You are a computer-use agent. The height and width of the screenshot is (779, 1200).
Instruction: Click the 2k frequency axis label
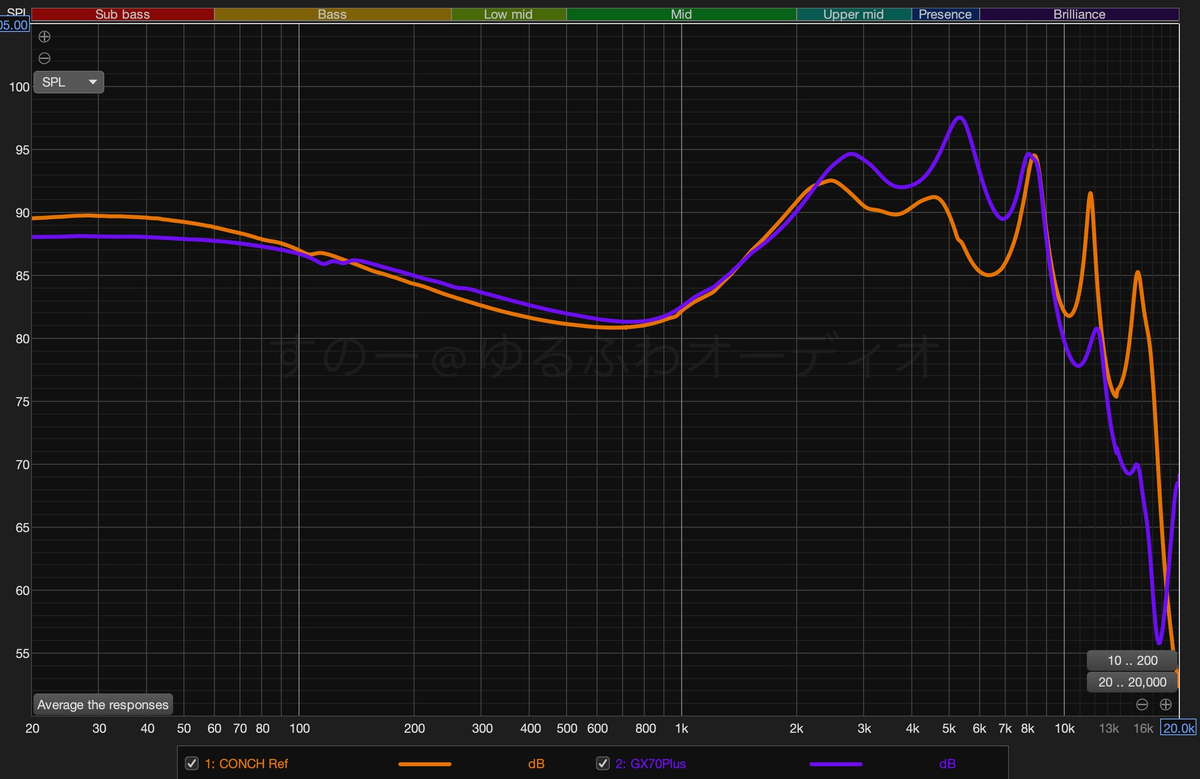tap(797, 728)
